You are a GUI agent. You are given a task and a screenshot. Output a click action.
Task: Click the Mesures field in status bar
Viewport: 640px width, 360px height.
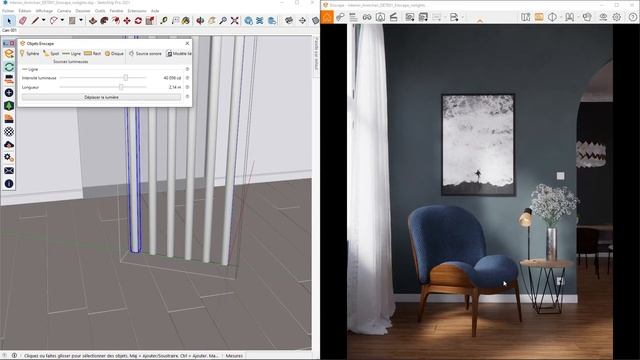(x=234, y=356)
